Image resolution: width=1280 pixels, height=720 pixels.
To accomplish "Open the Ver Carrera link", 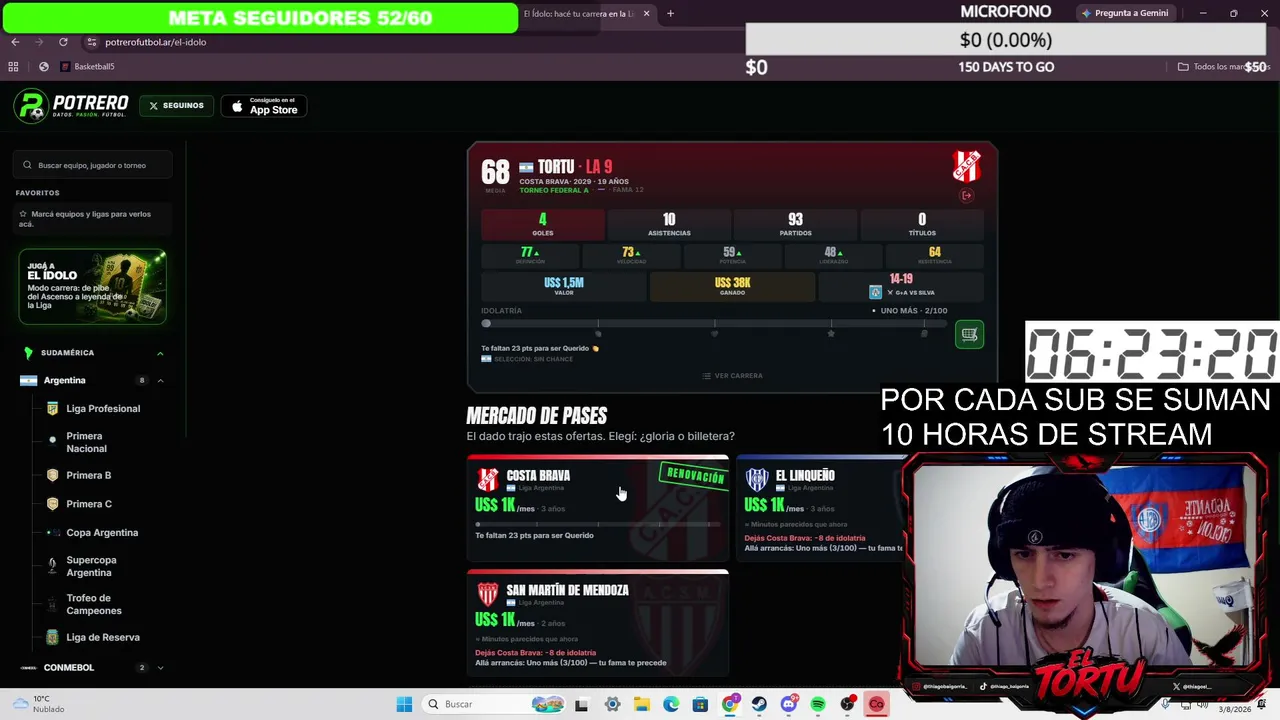I will (732, 376).
